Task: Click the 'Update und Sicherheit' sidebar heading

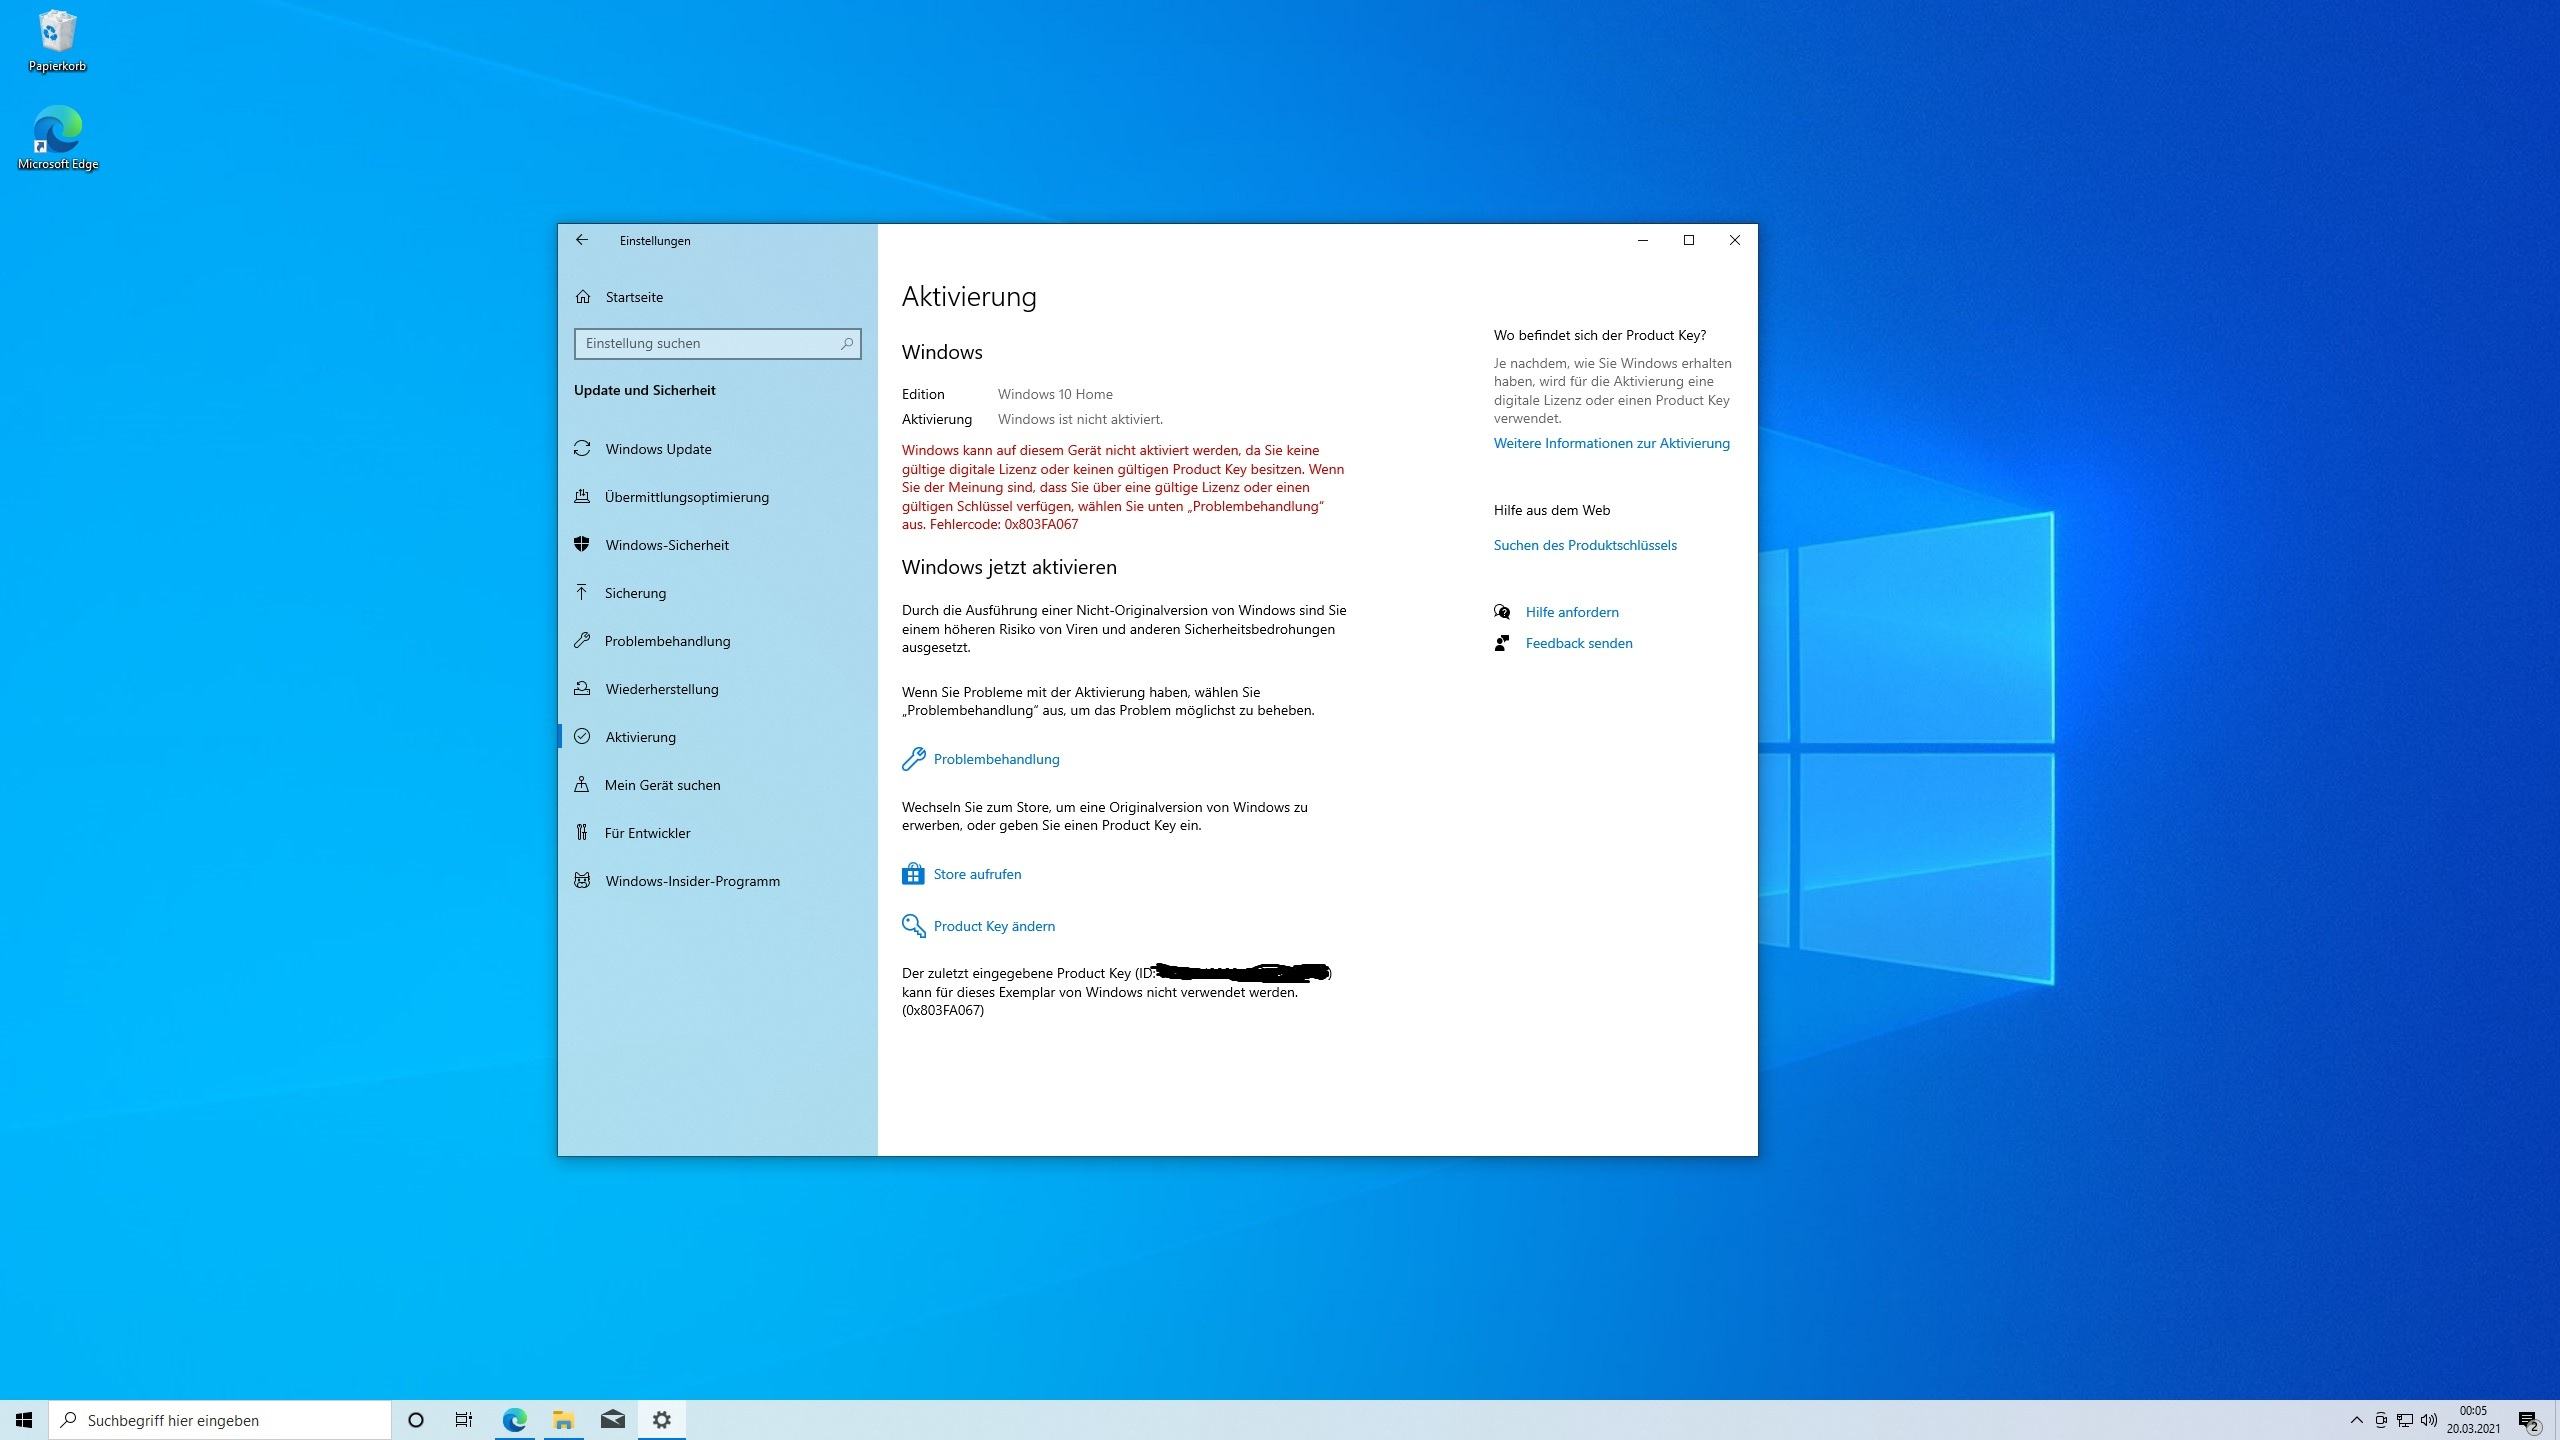Action: pyautogui.click(x=645, y=390)
